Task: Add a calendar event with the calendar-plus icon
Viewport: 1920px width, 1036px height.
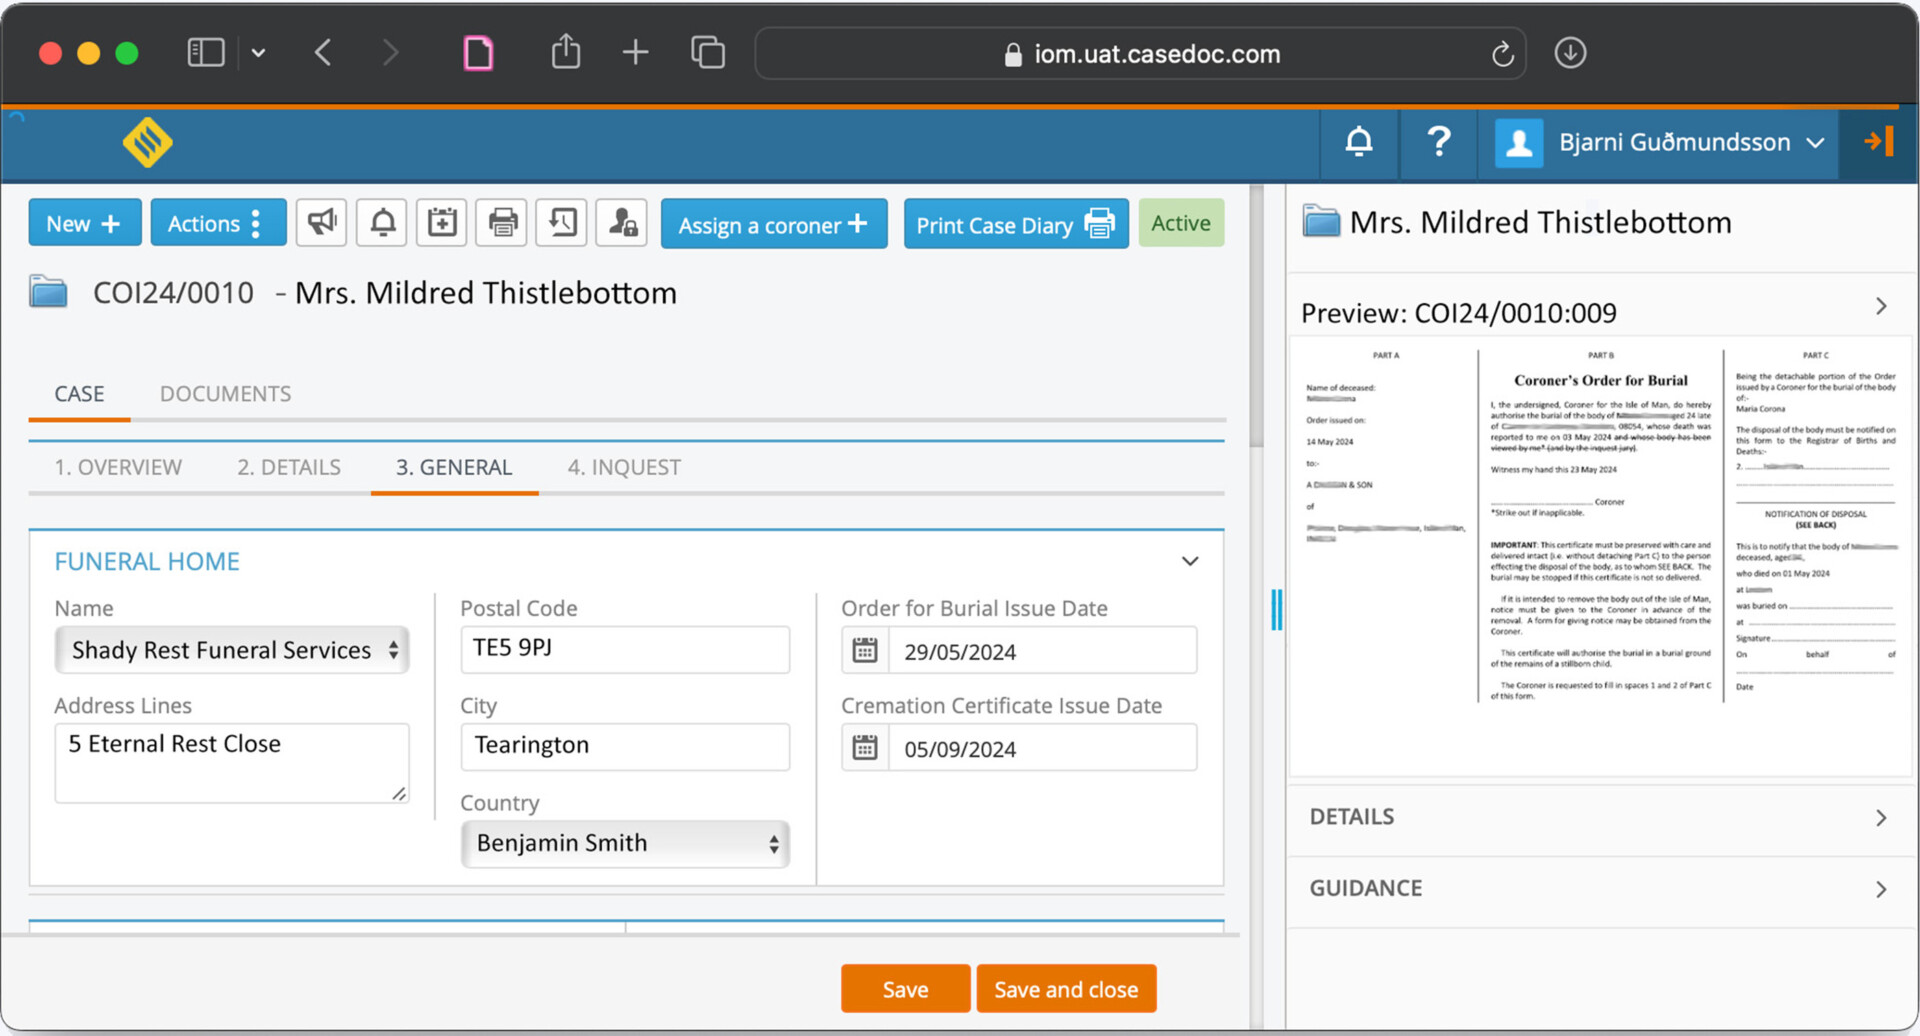Action: click(441, 223)
